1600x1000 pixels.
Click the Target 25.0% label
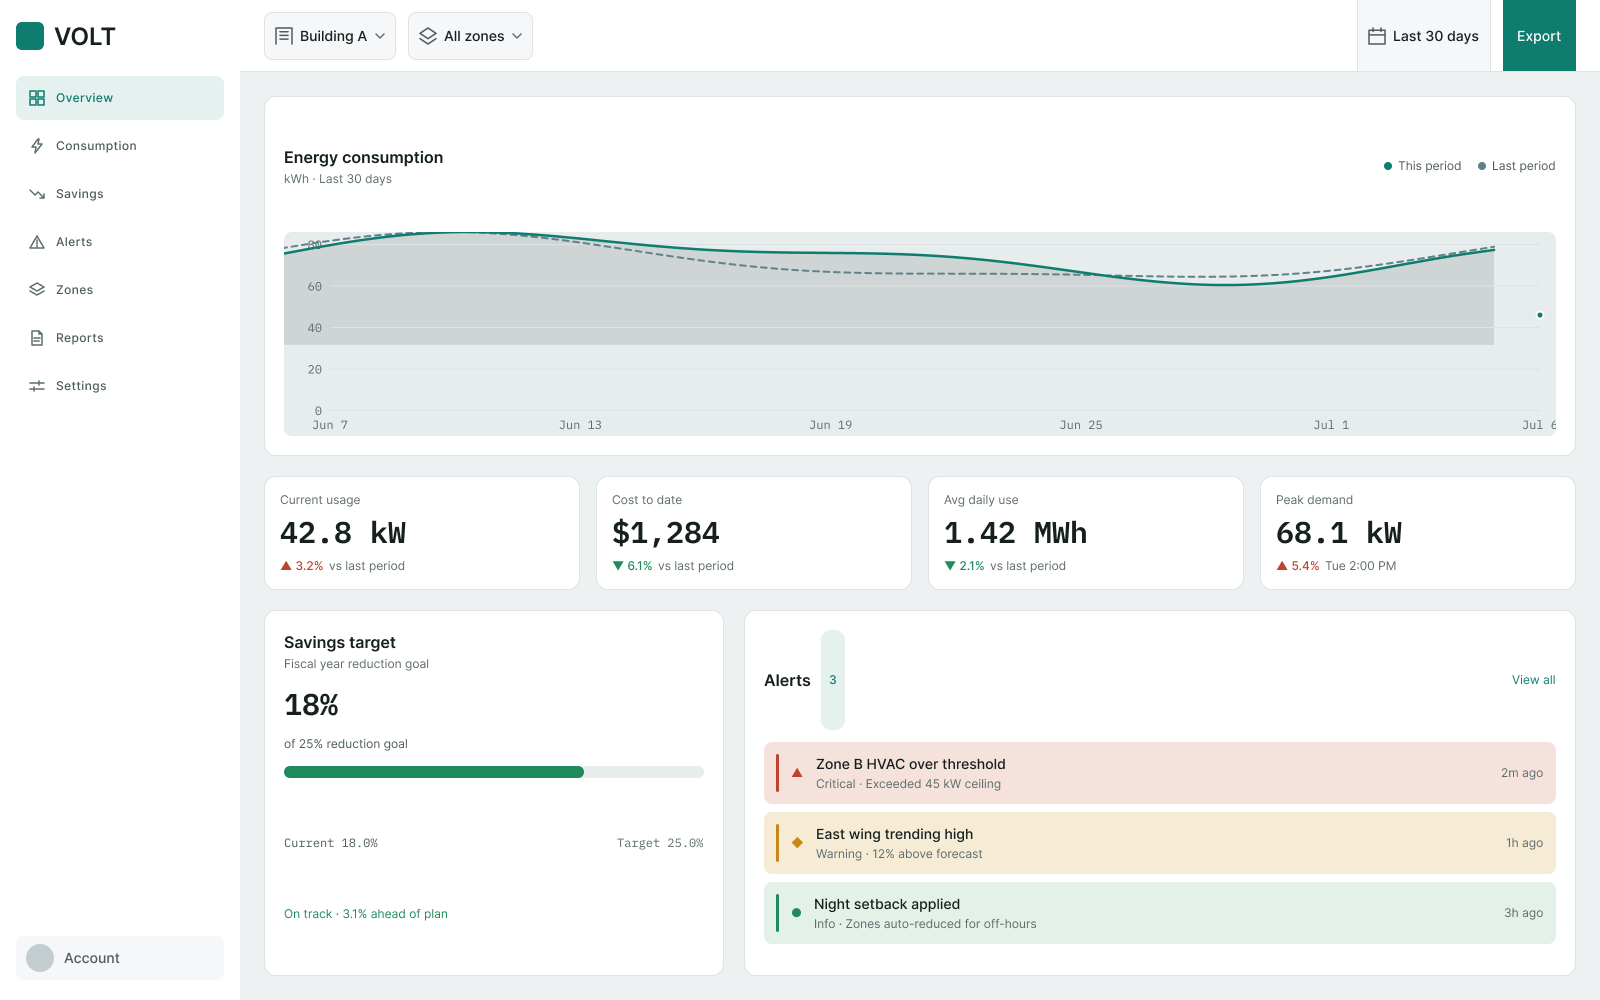pos(660,843)
